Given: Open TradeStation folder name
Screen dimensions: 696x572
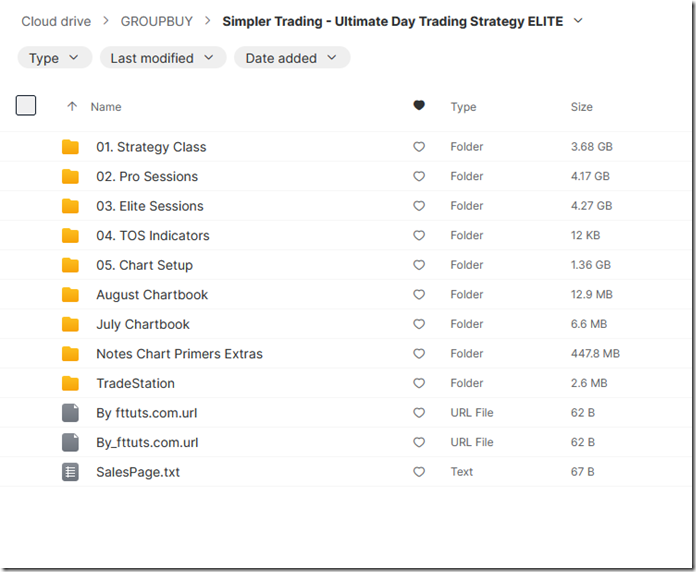Looking at the screenshot, I should tap(136, 383).
